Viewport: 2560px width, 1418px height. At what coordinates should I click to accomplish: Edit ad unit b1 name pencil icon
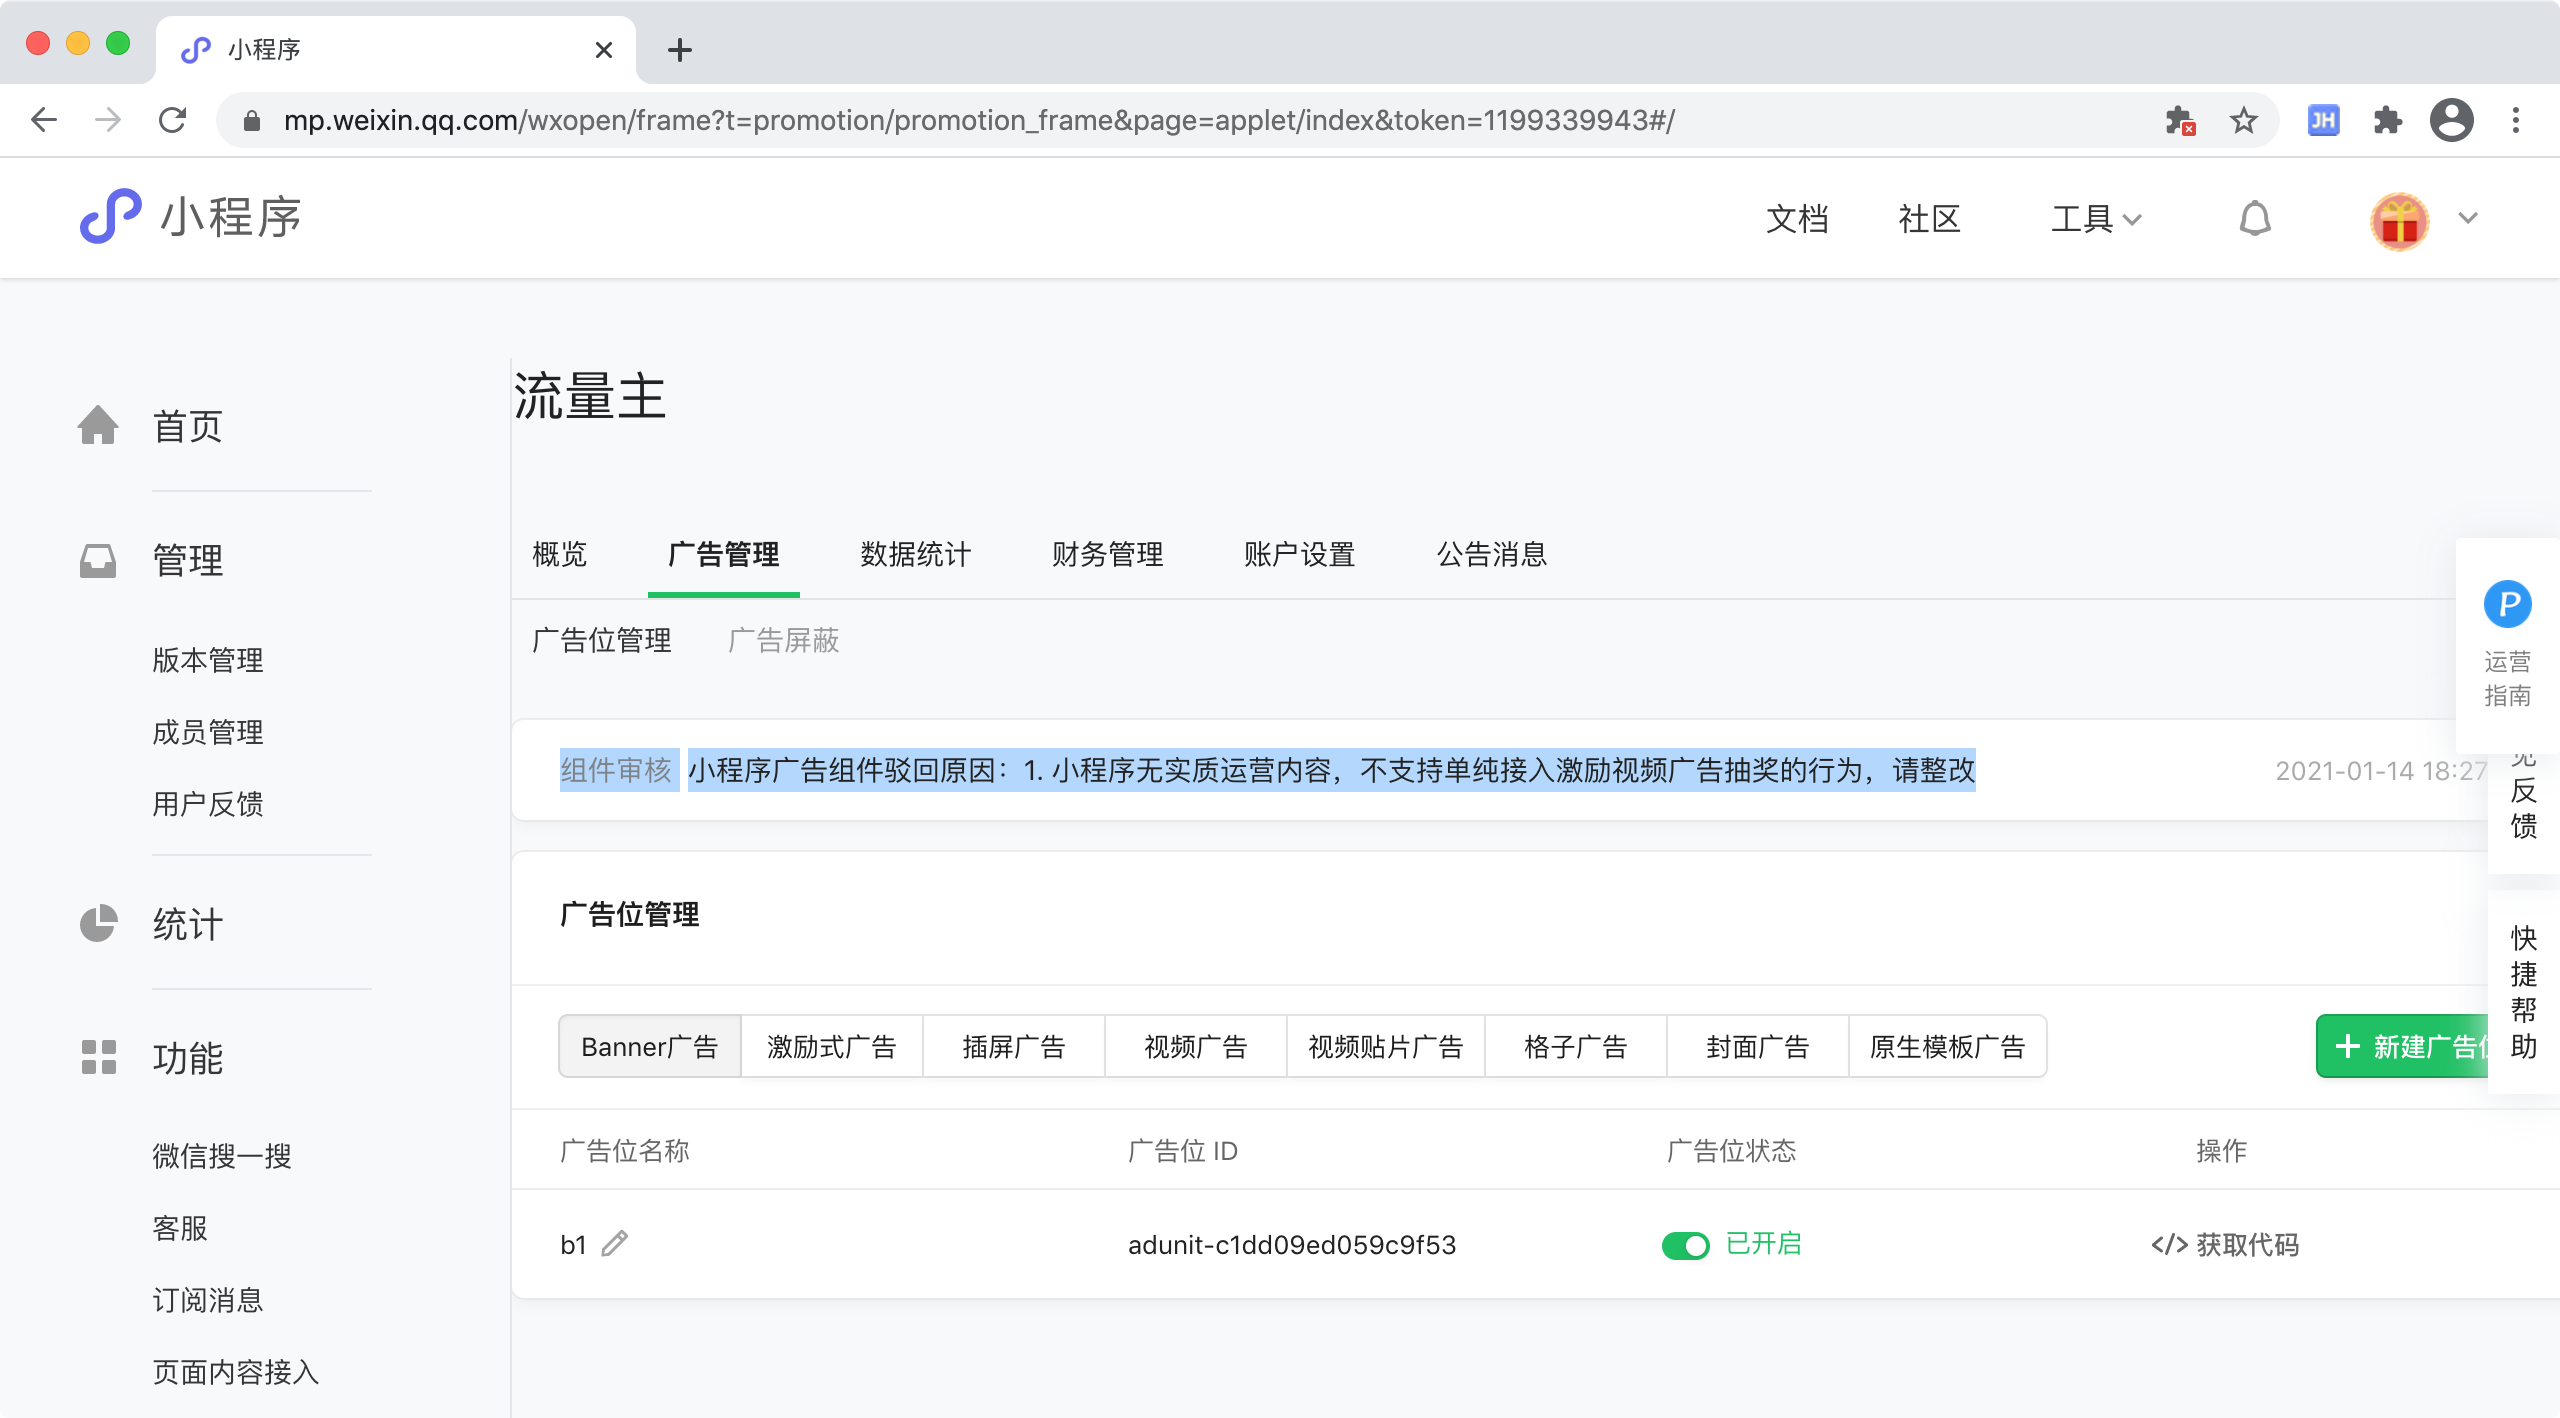614,1243
